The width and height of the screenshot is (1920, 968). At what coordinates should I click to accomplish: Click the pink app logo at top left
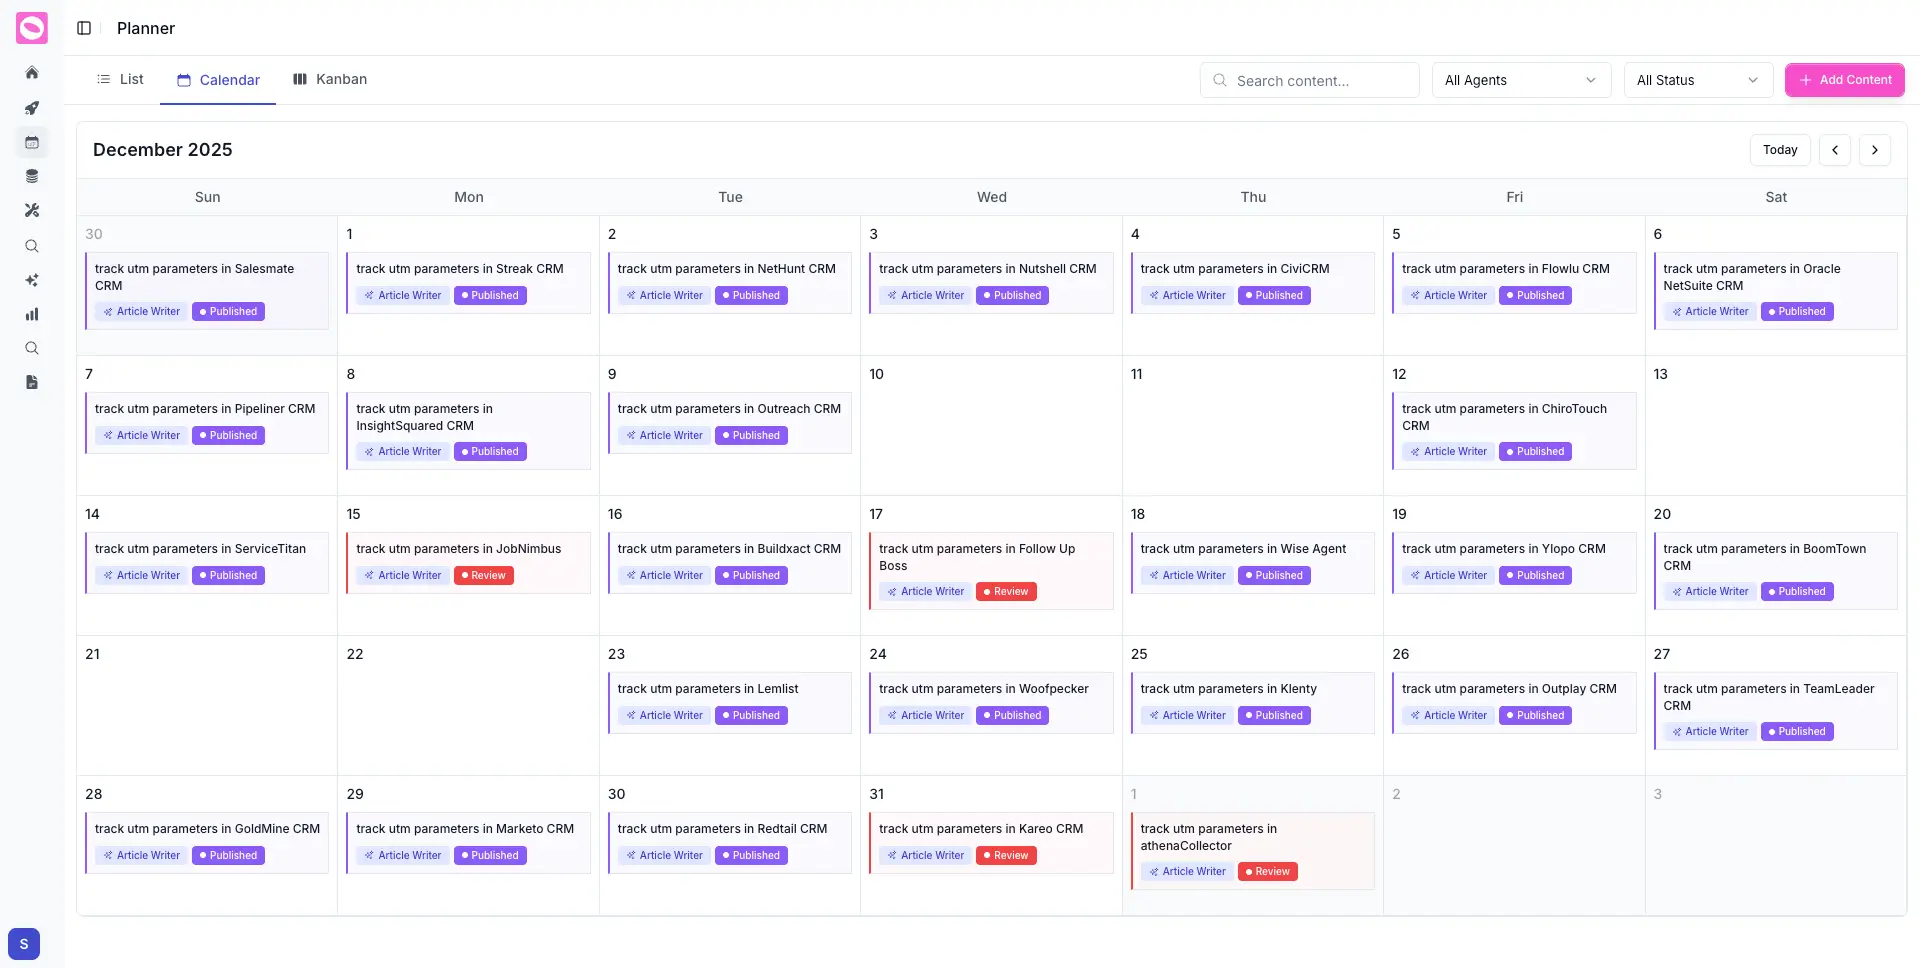coord(31,28)
